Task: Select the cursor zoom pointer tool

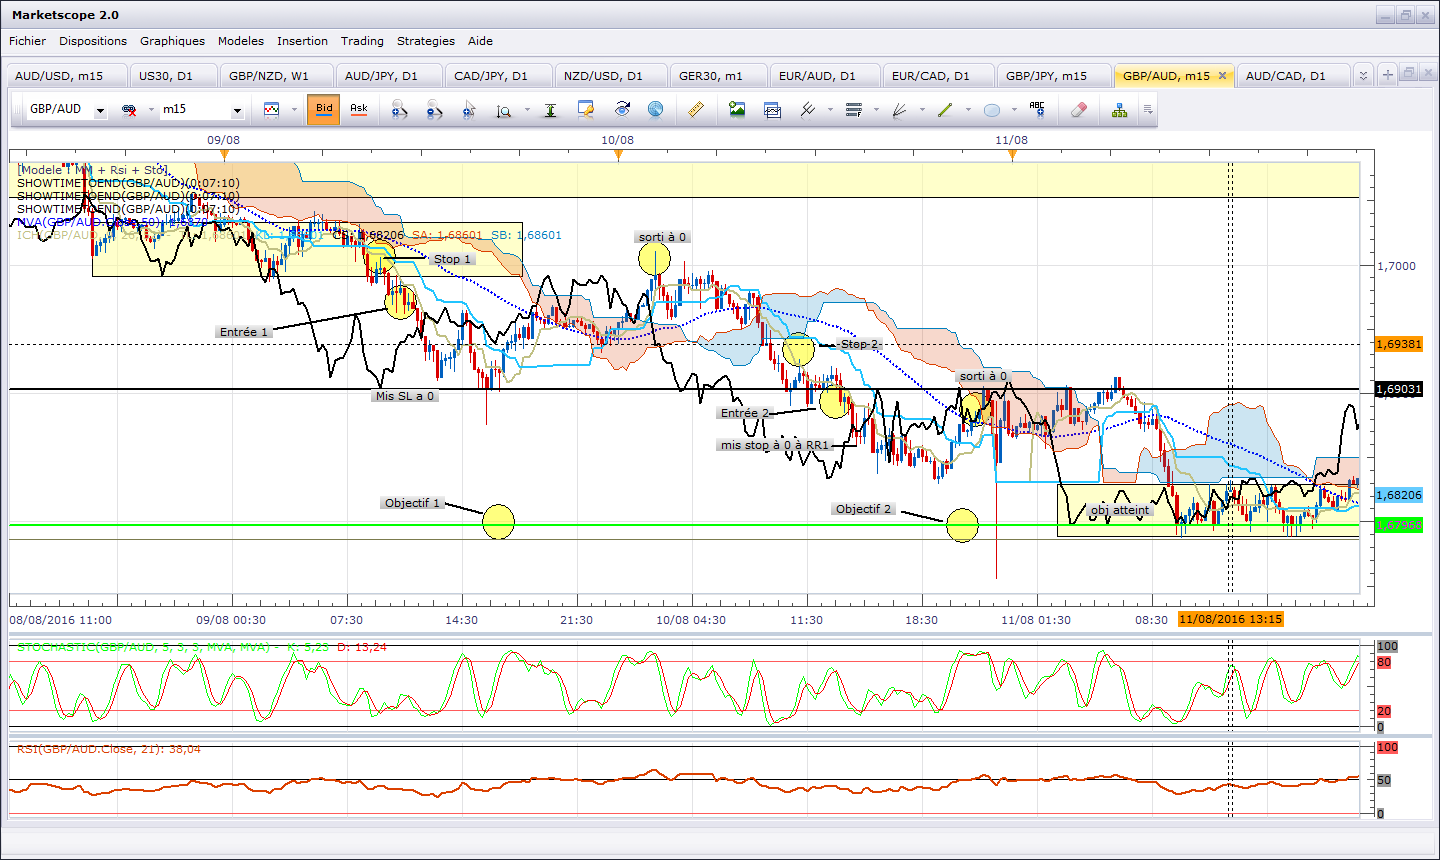Action: tap(469, 109)
